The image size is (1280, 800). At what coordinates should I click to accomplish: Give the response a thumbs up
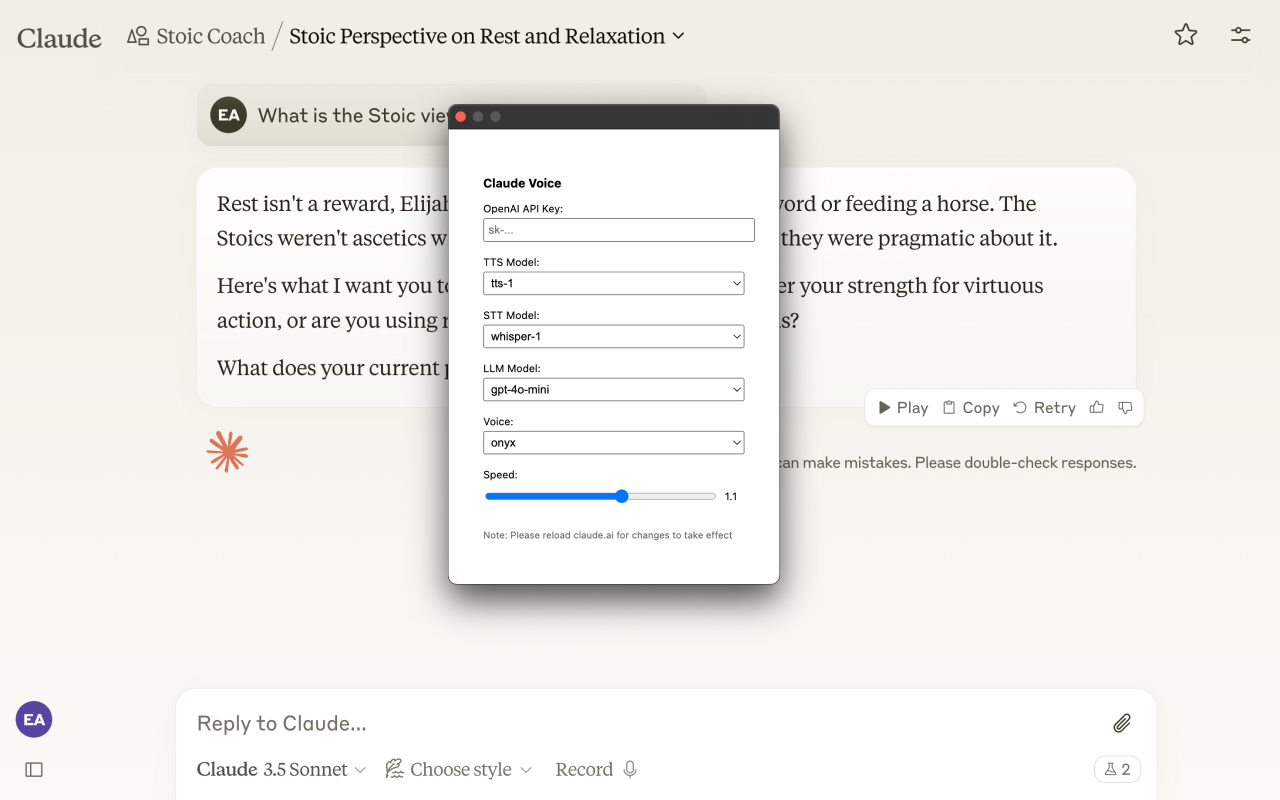click(1097, 408)
